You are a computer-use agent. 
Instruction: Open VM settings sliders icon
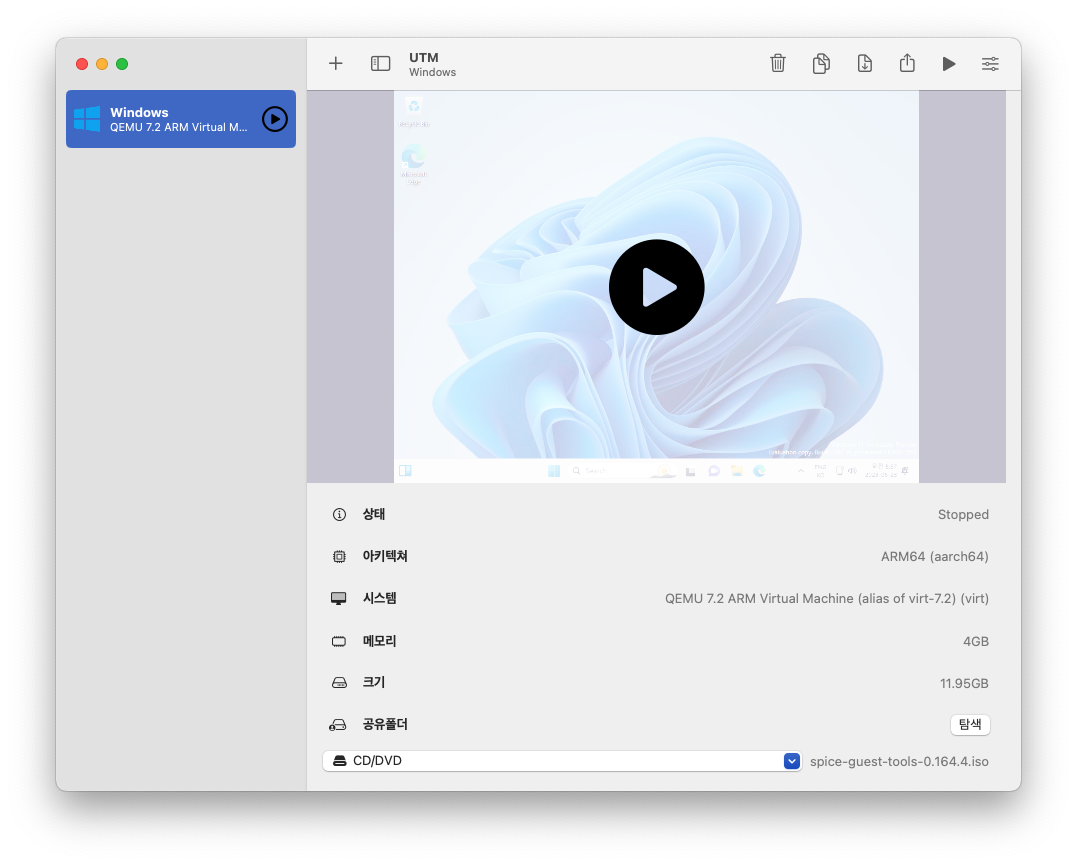coord(990,64)
